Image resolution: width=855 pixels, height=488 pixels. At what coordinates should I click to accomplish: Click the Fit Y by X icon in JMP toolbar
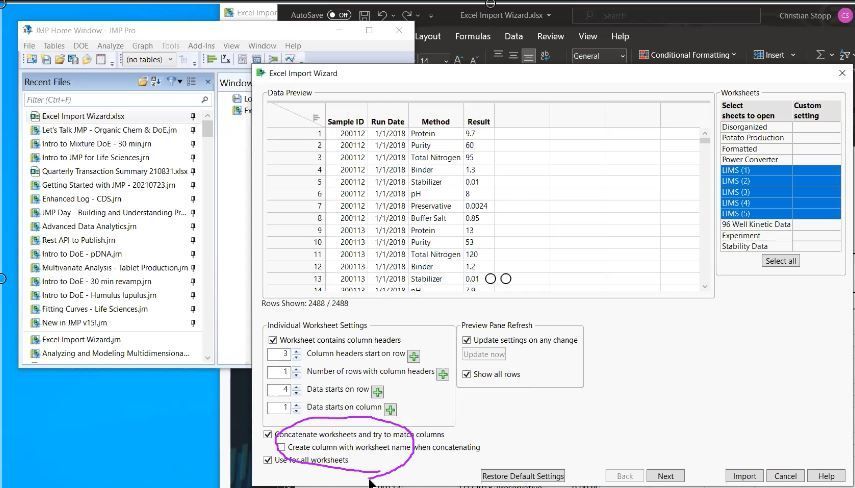click(226, 59)
